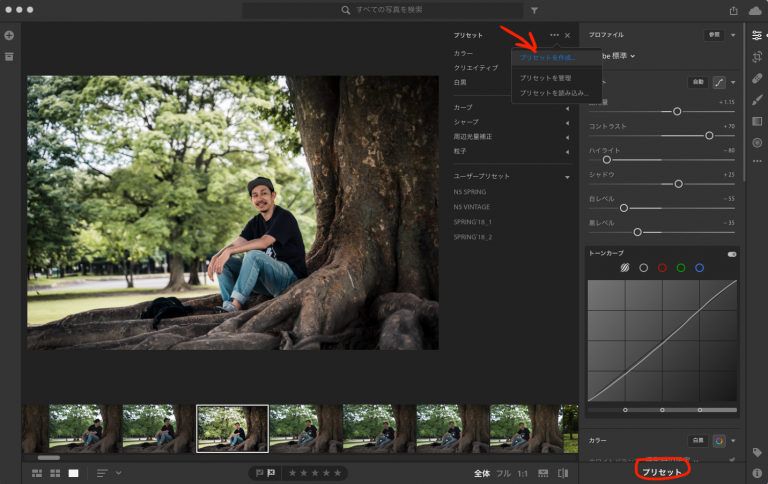Open the Share export icon

tap(733, 10)
